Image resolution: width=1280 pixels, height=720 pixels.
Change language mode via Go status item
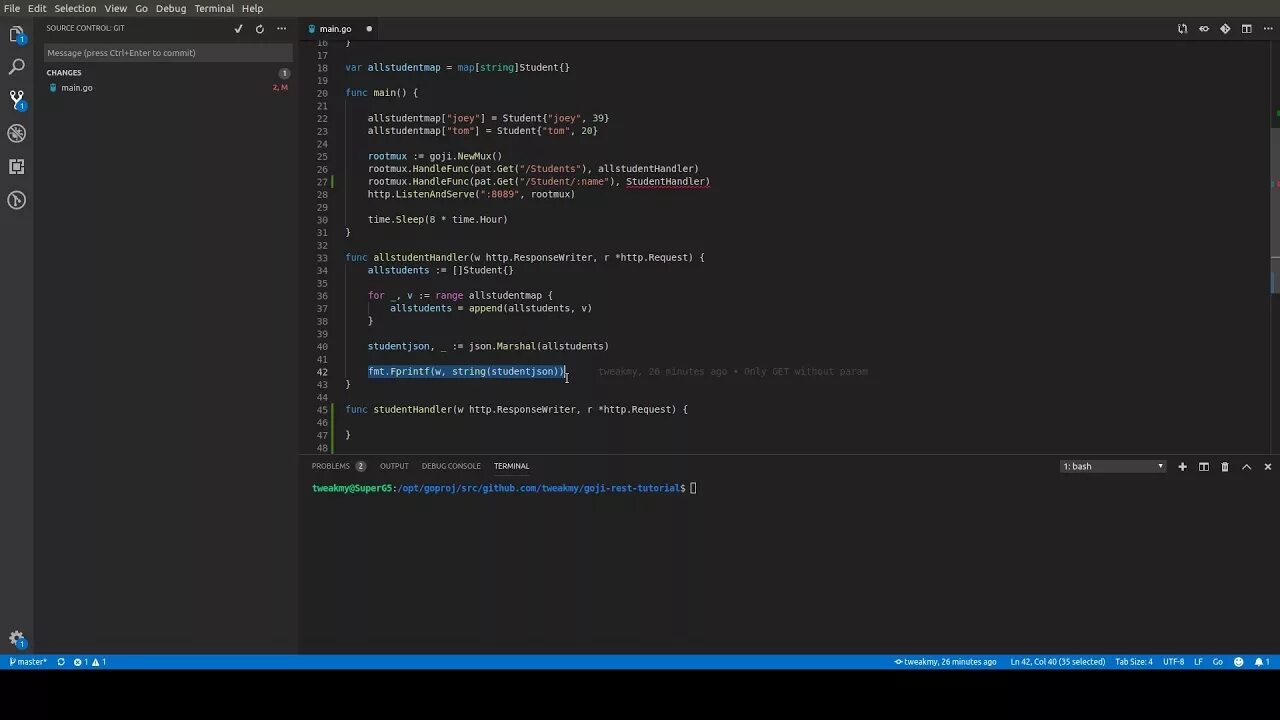tap(1218, 662)
